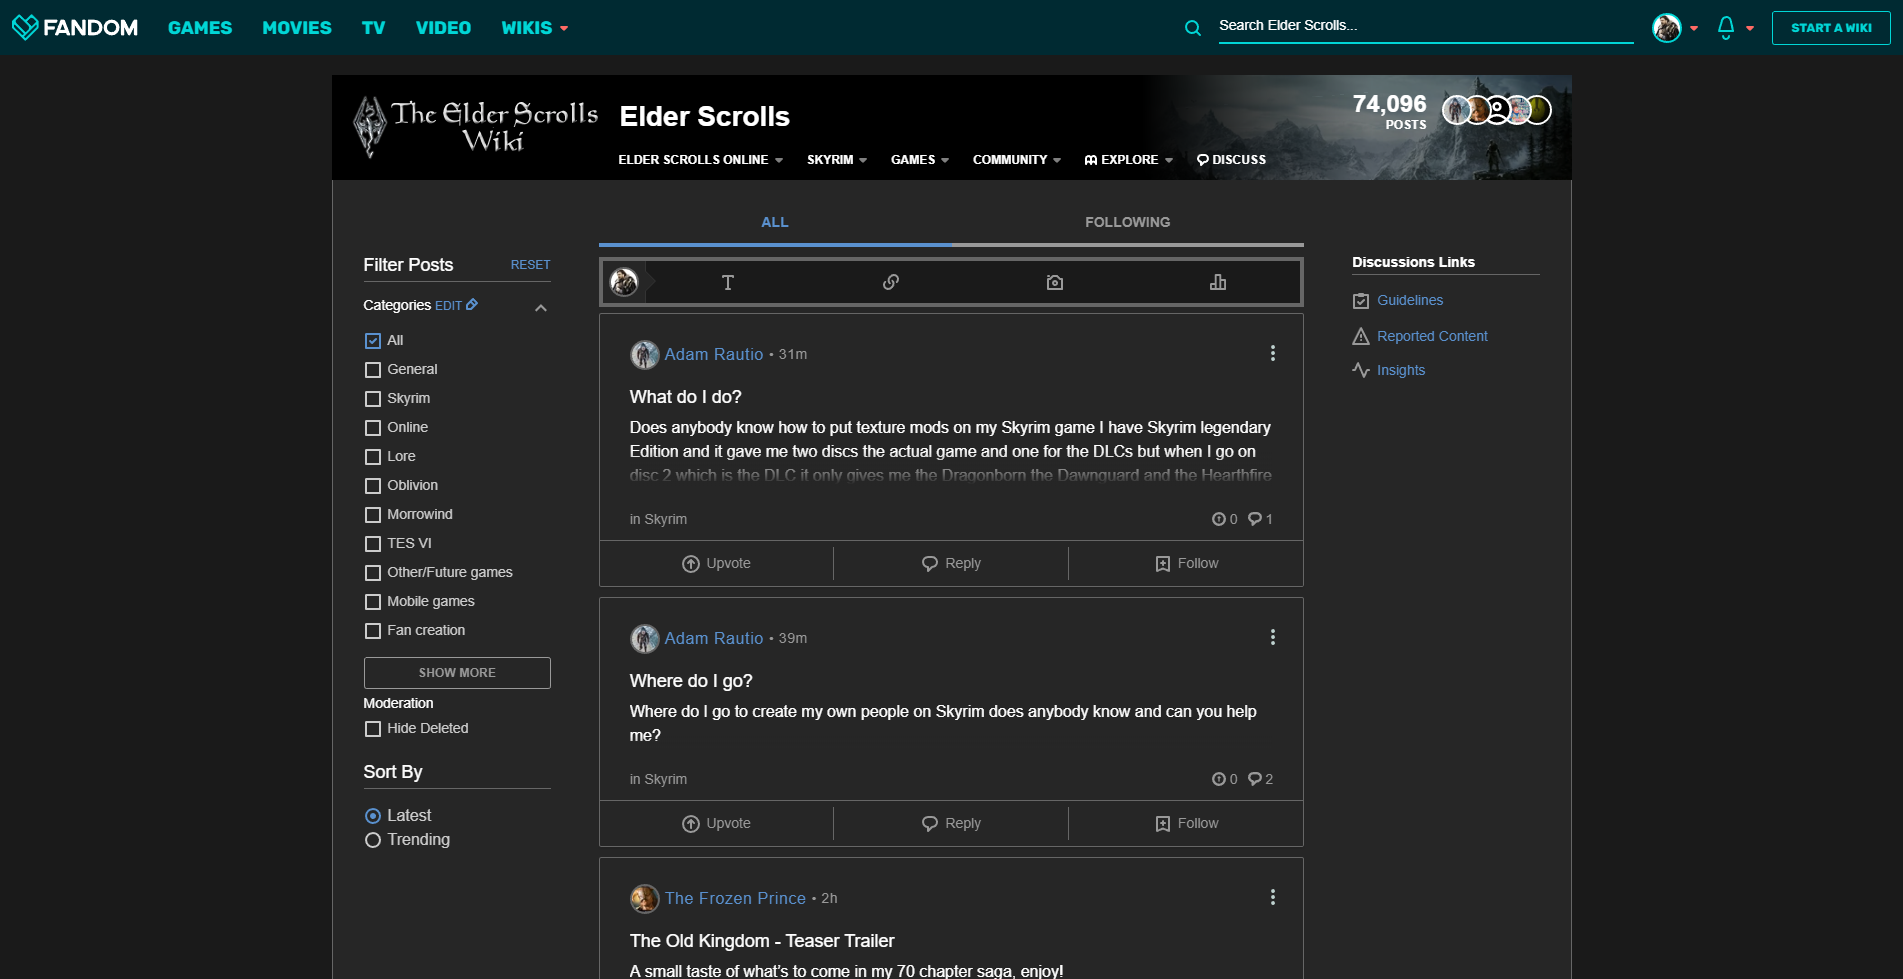Click comment count icon on 'Where do I go?'
Viewport: 1903px width, 979px height.
1255,780
